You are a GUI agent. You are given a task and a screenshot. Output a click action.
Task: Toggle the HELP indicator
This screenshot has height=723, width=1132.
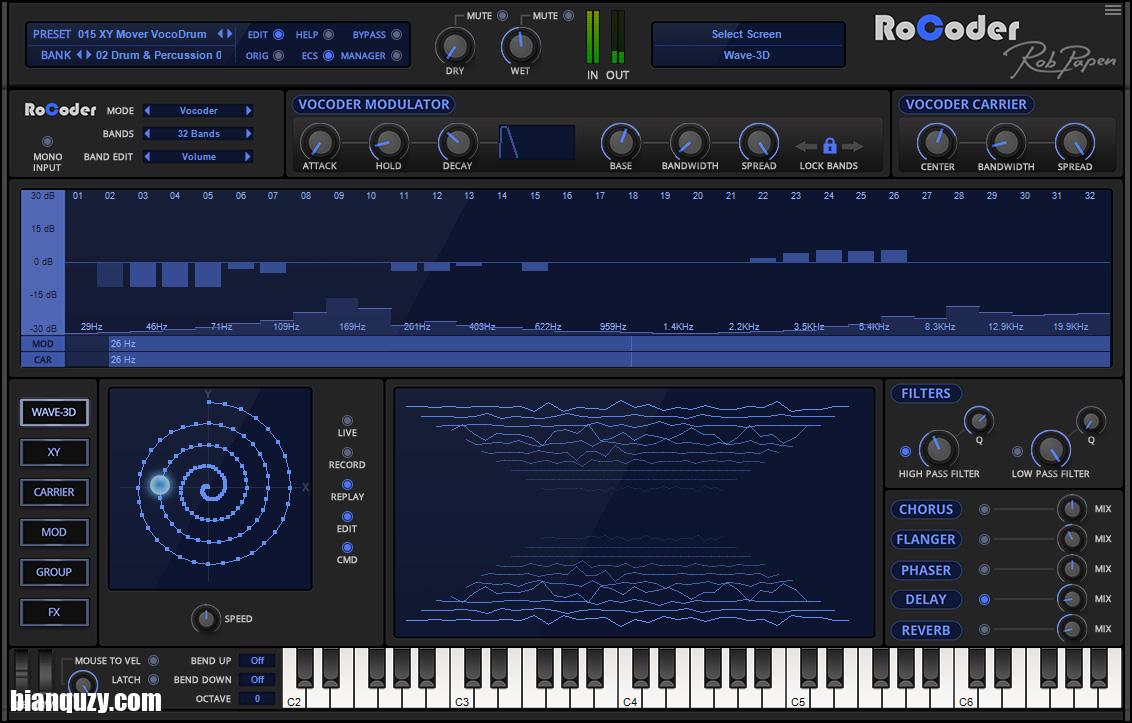tap(328, 35)
